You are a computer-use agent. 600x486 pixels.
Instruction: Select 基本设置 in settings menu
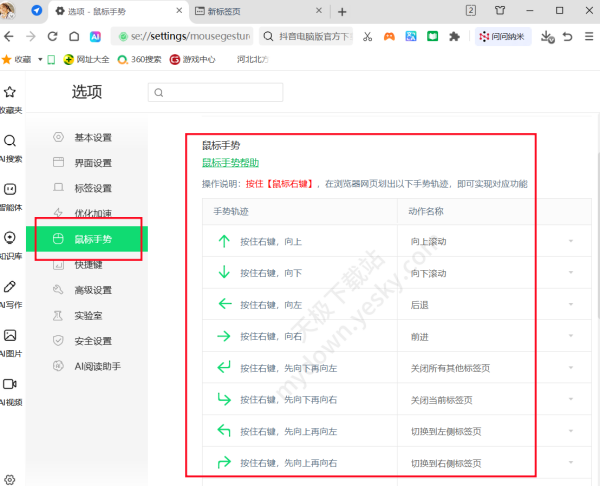(x=93, y=137)
